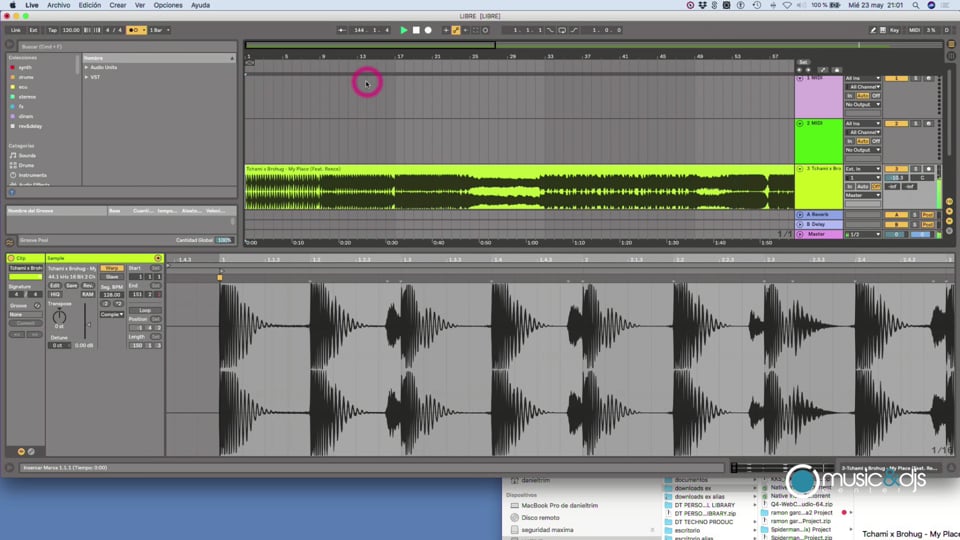Set track 1 MIDI monitor to Off
This screenshot has width=960, height=540.
tap(876, 96)
